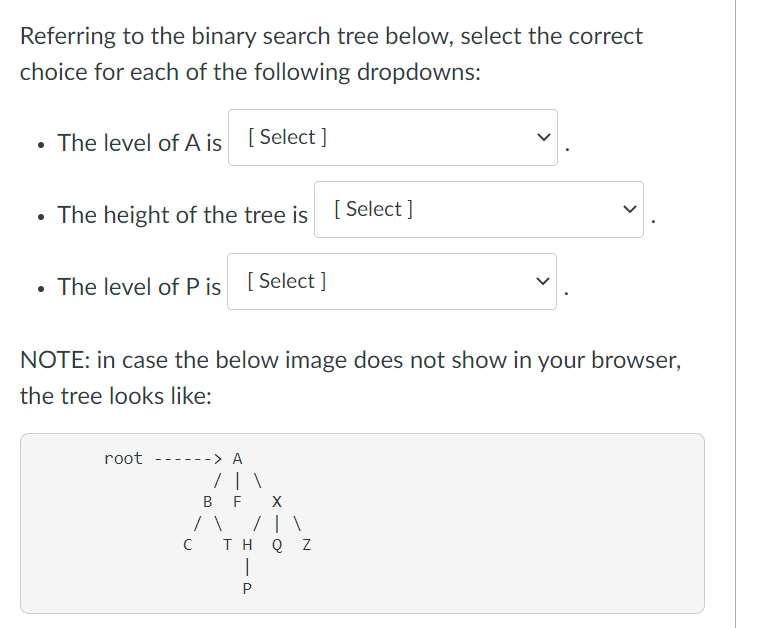772x628 pixels.
Task: Open the "level of A" dropdown
Action: coord(392,138)
